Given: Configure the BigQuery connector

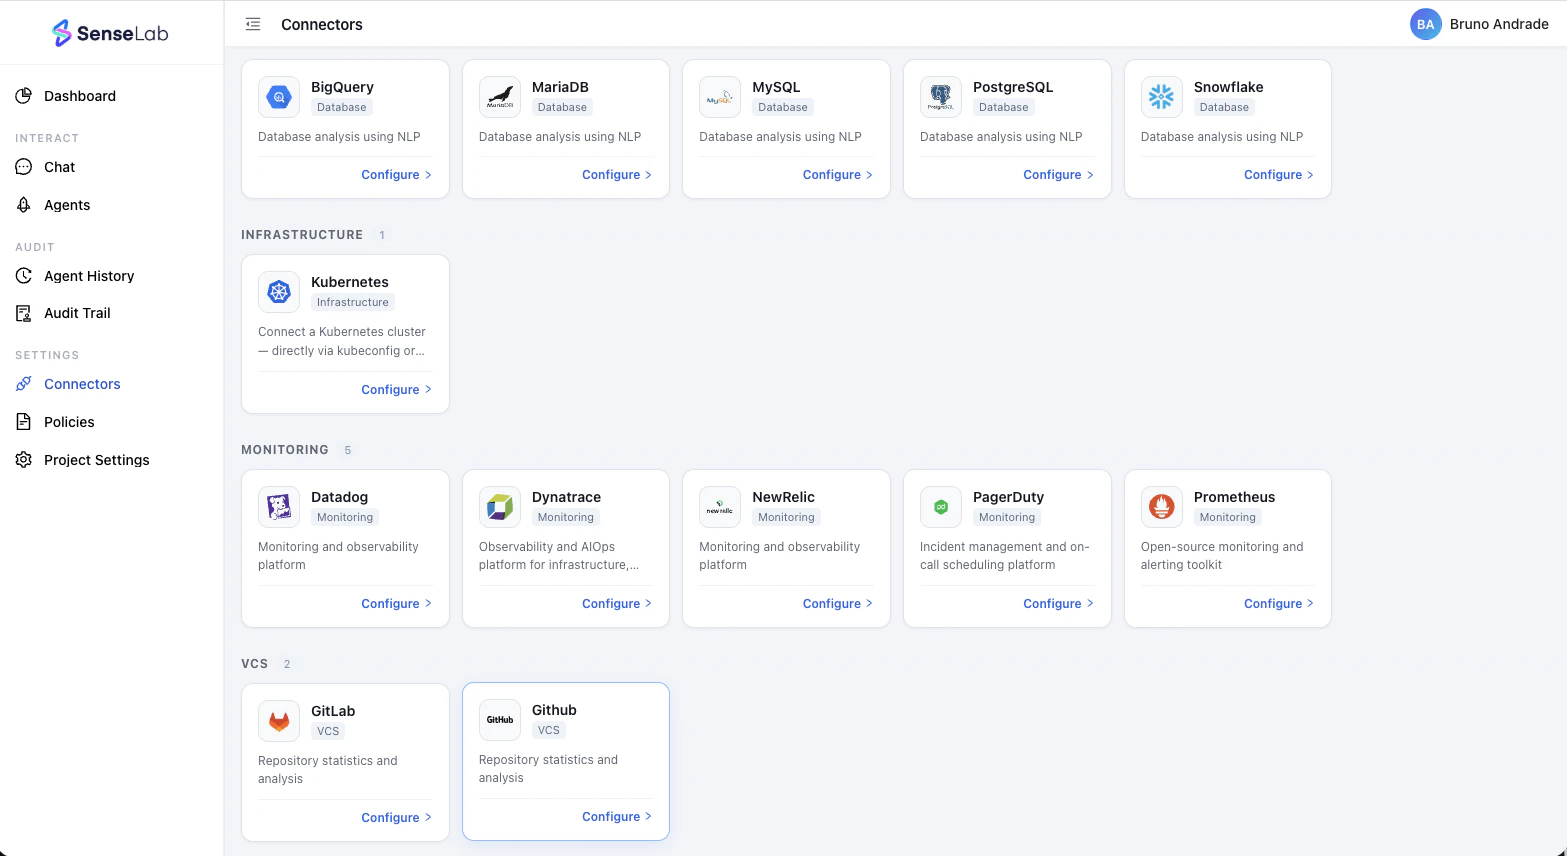Looking at the screenshot, I should [396, 175].
